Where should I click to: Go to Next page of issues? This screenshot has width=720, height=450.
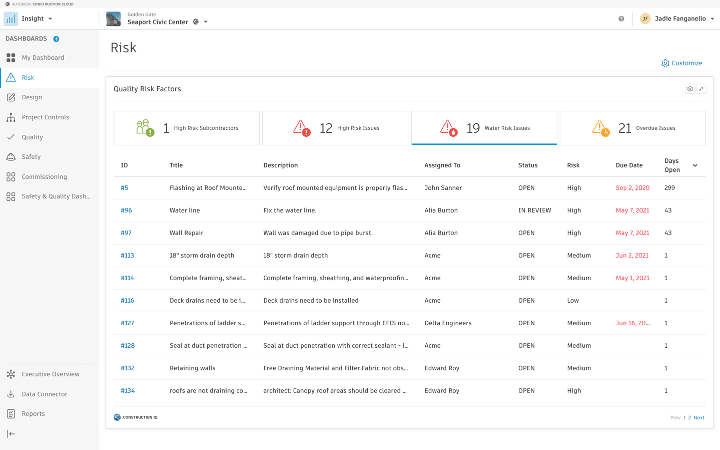699,417
